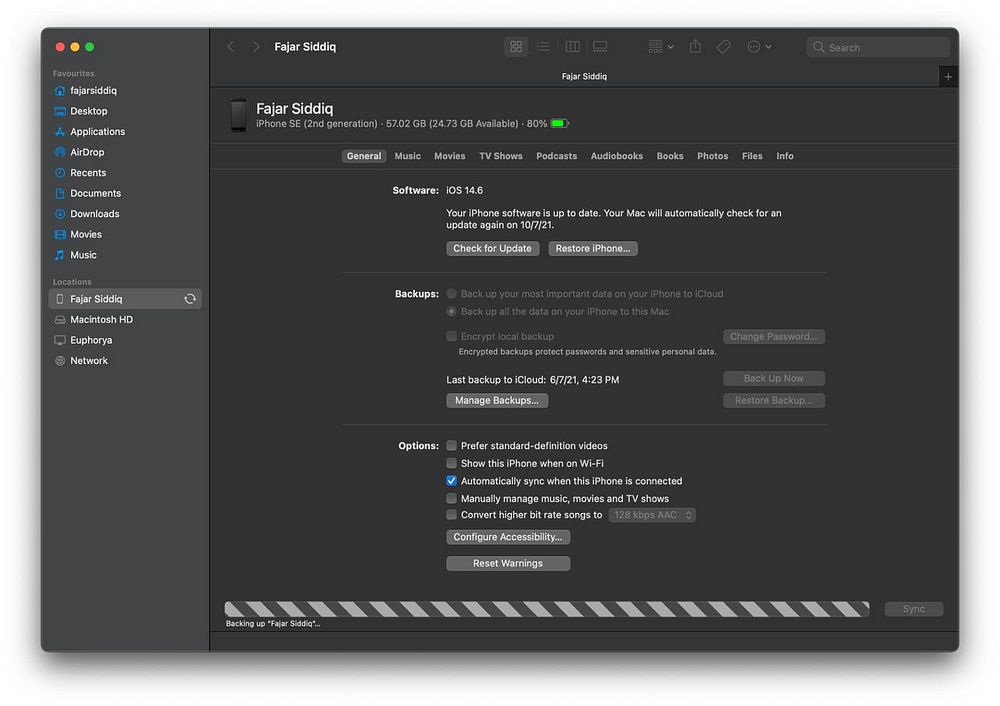Open fajarsiddiq home folder in sidebar
Viewport: 1000px width, 706px height.
pyautogui.click(x=125, y=91)
